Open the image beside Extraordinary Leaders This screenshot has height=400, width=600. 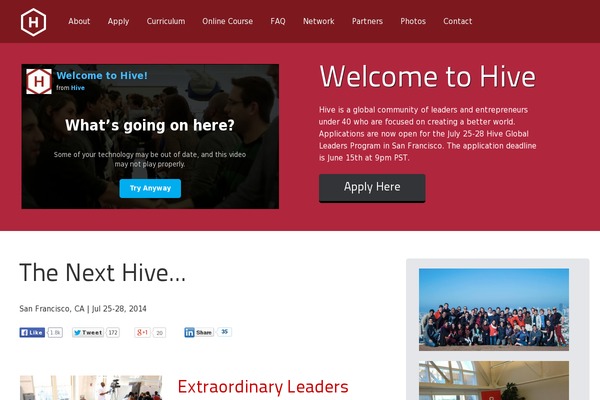91,388
